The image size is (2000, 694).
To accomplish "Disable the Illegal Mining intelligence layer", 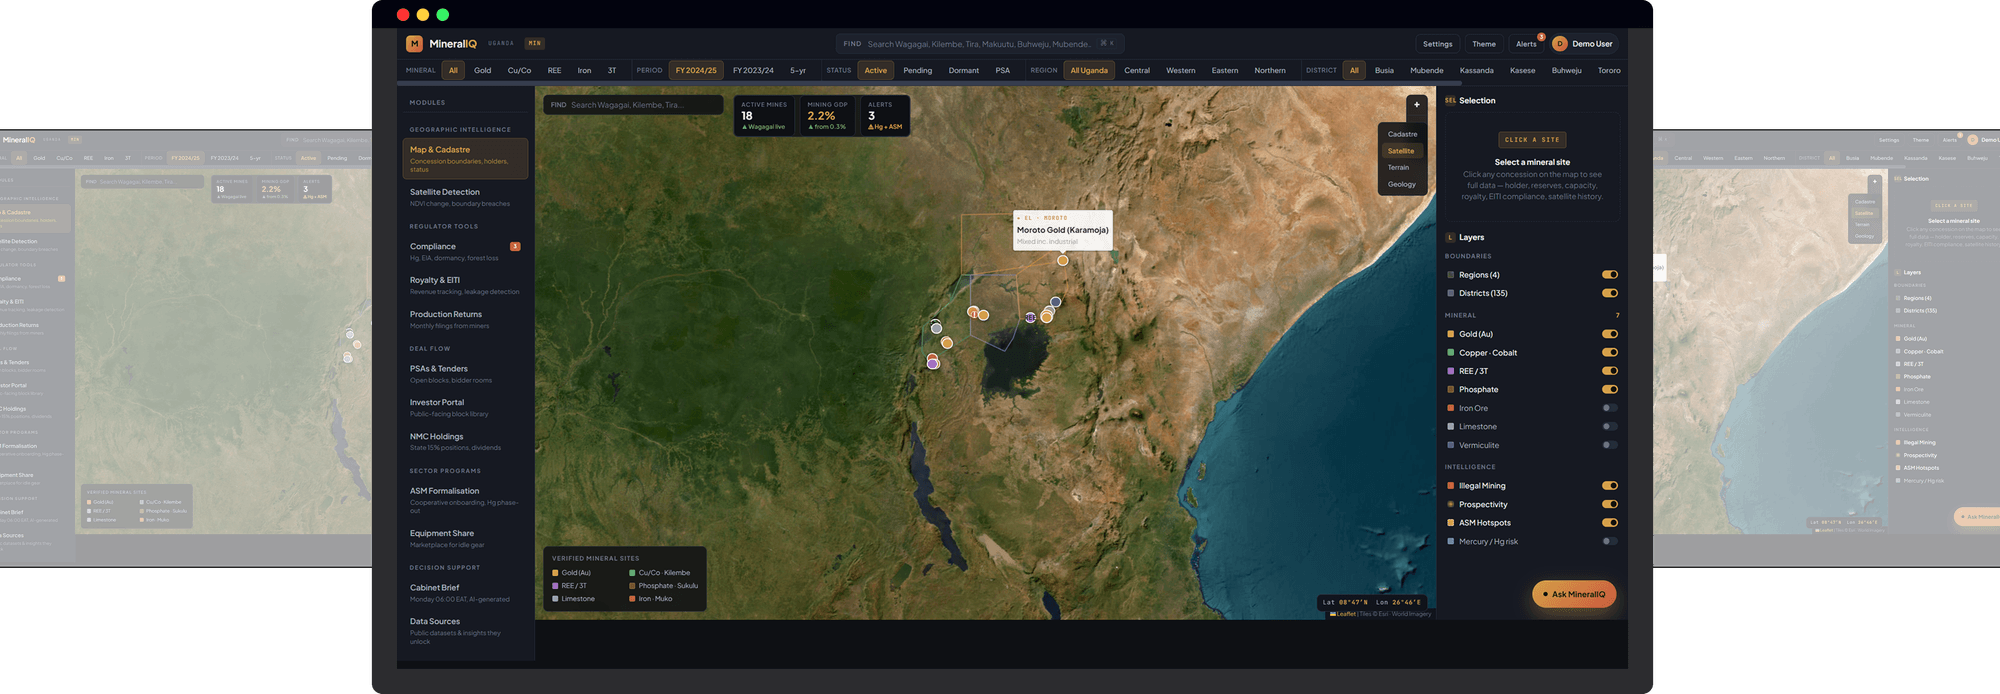I will [x=1609, y=486].
